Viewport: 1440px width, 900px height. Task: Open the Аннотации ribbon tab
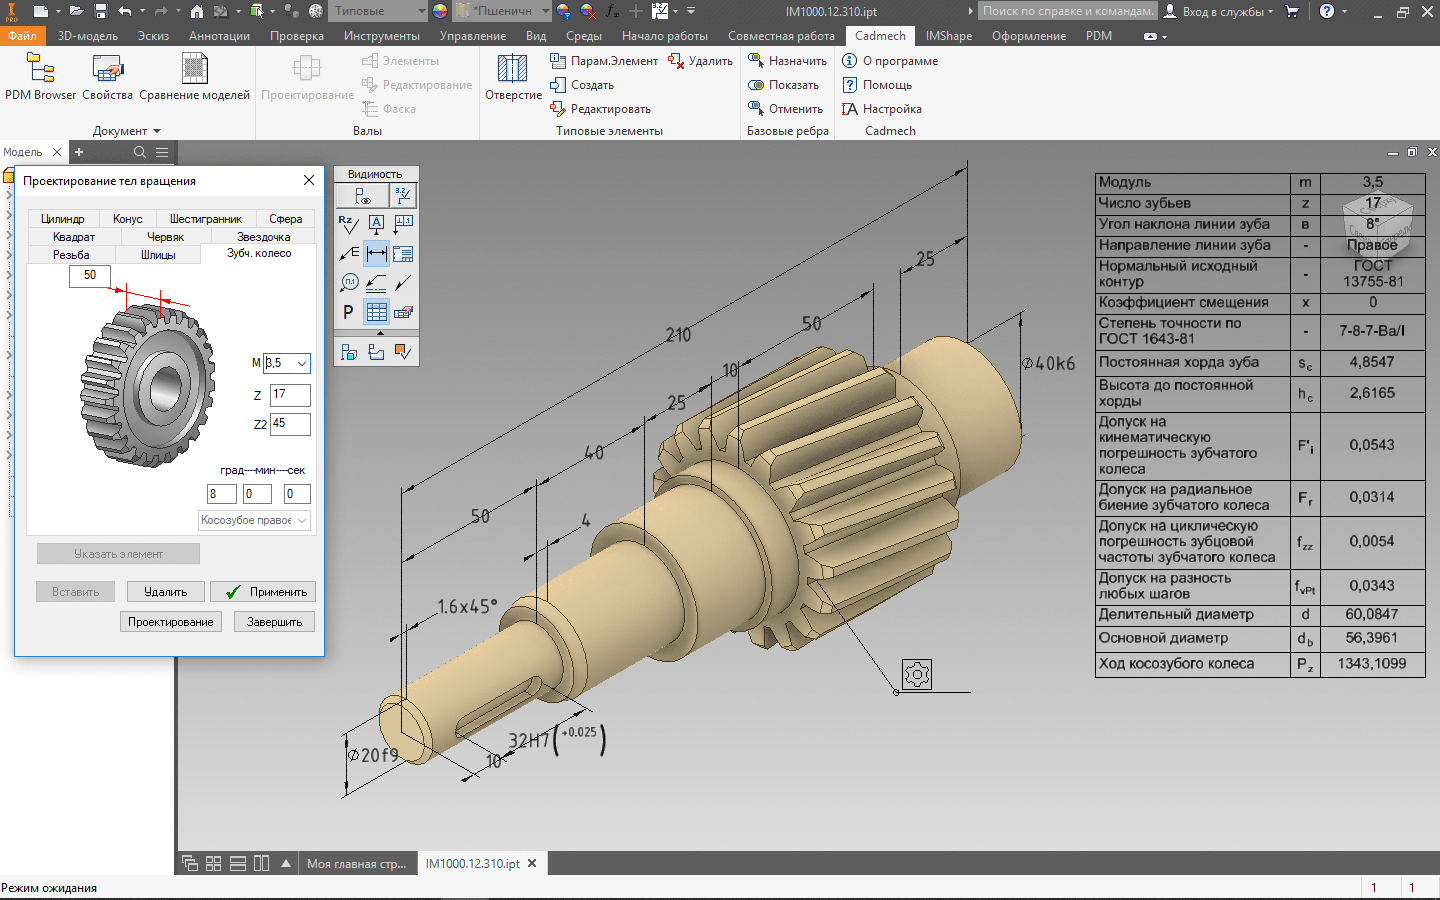219,36
